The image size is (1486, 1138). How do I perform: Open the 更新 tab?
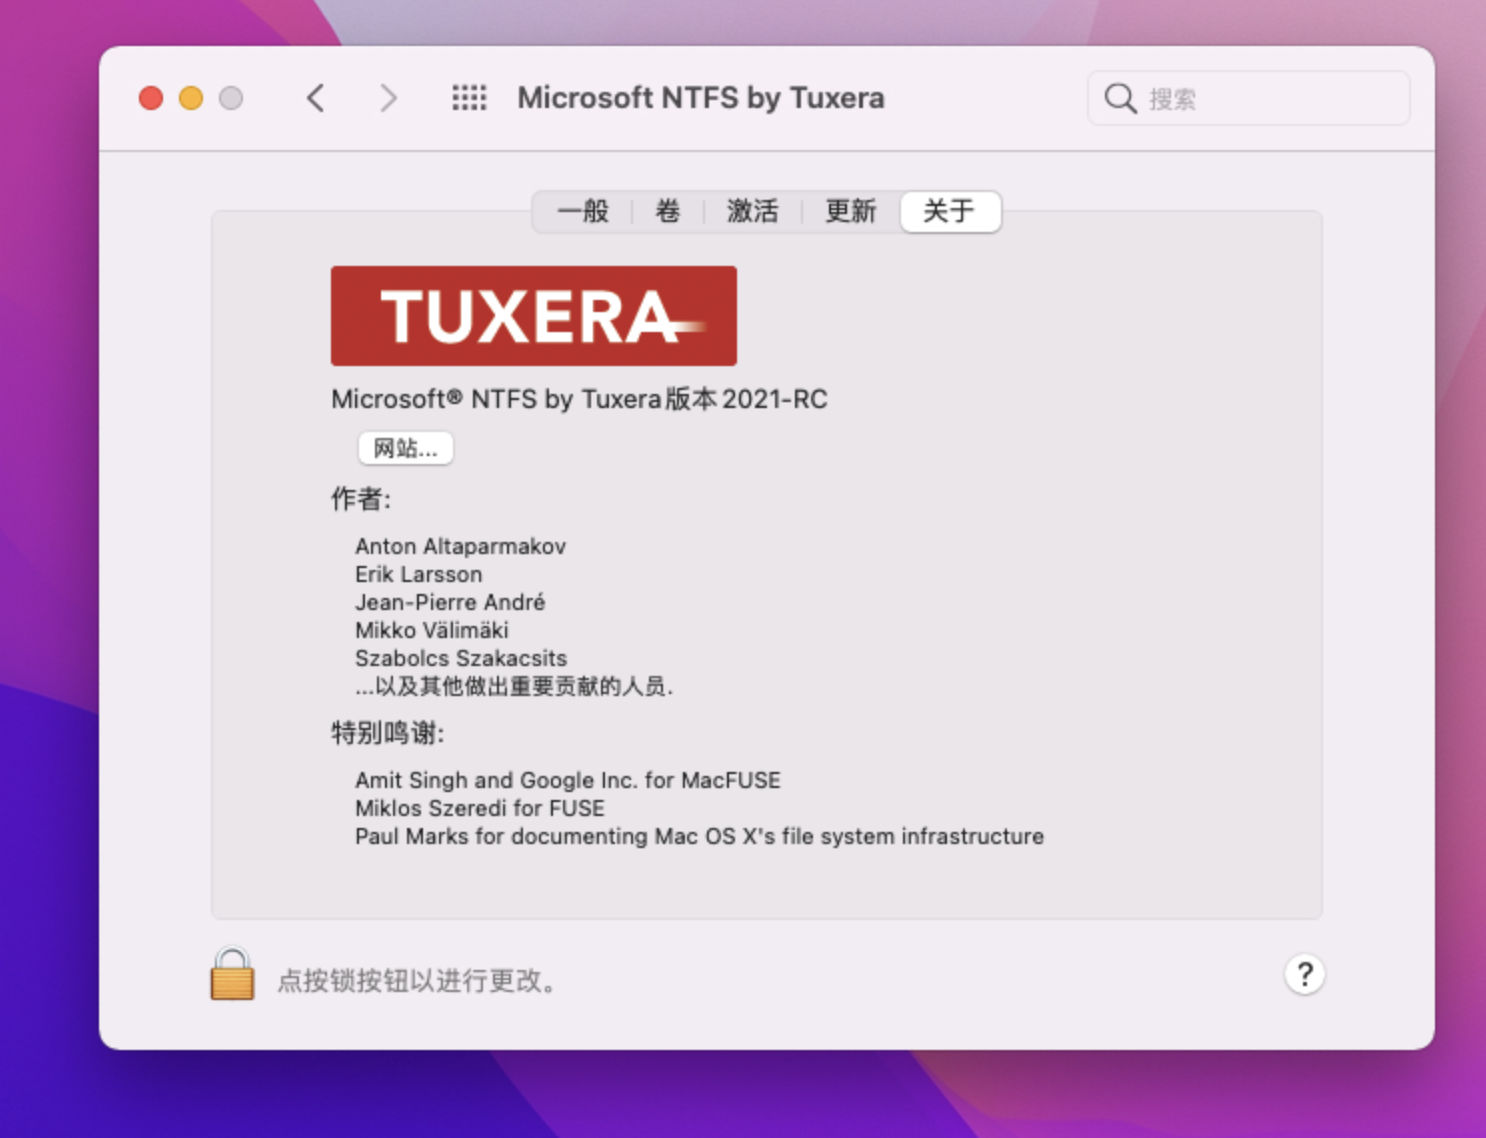point(850,211)
